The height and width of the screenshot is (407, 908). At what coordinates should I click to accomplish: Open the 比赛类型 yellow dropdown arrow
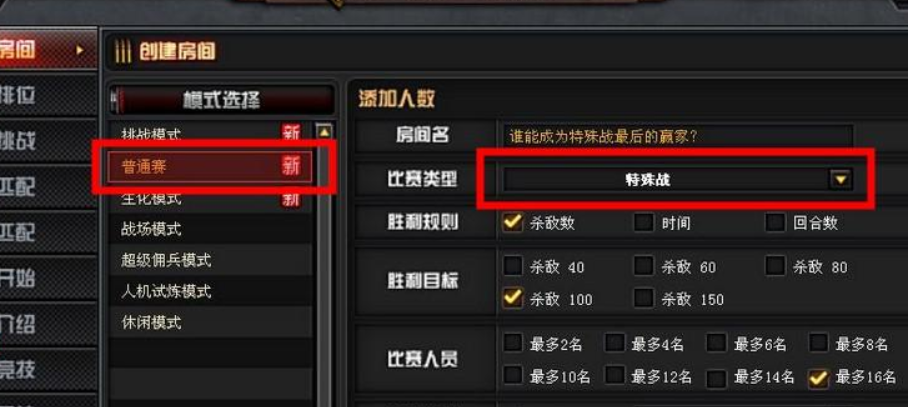840,179
